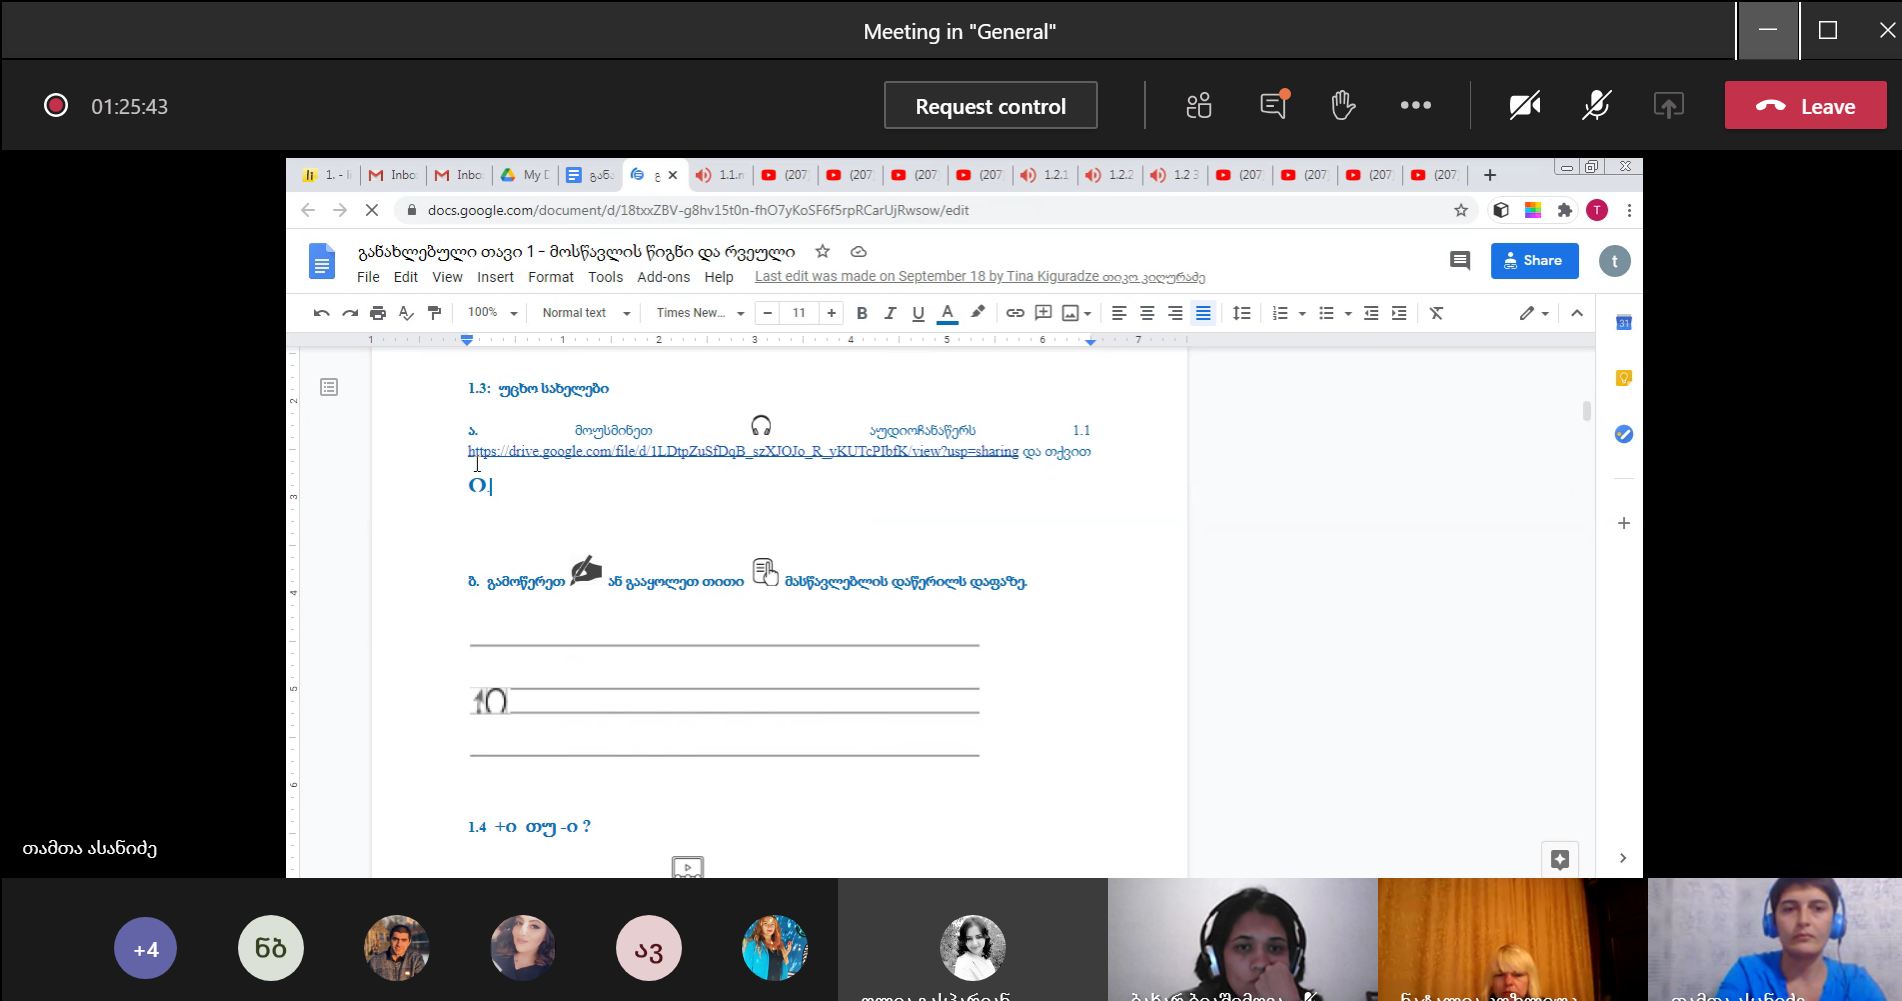The image size is (1902, 1001).
Task: Open more actions ellipsis menu
Action: point(1415,105)
